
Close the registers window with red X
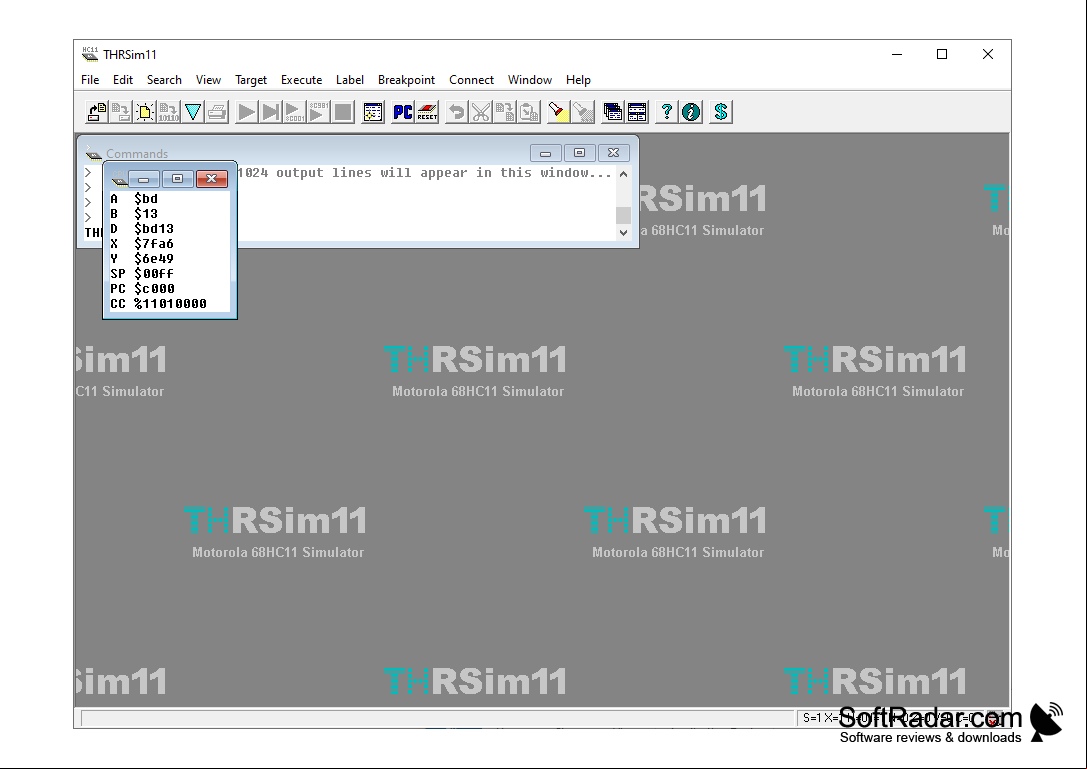click(x=211, y=179)
